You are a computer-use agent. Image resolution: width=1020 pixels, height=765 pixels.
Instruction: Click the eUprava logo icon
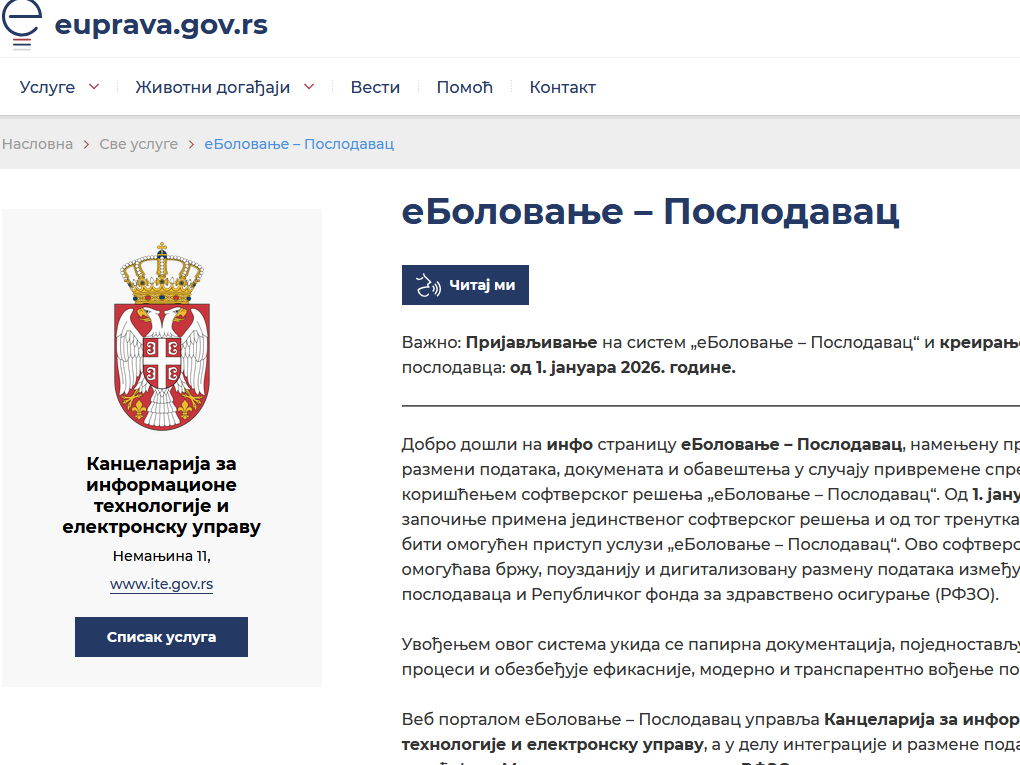tap(22, 24)
